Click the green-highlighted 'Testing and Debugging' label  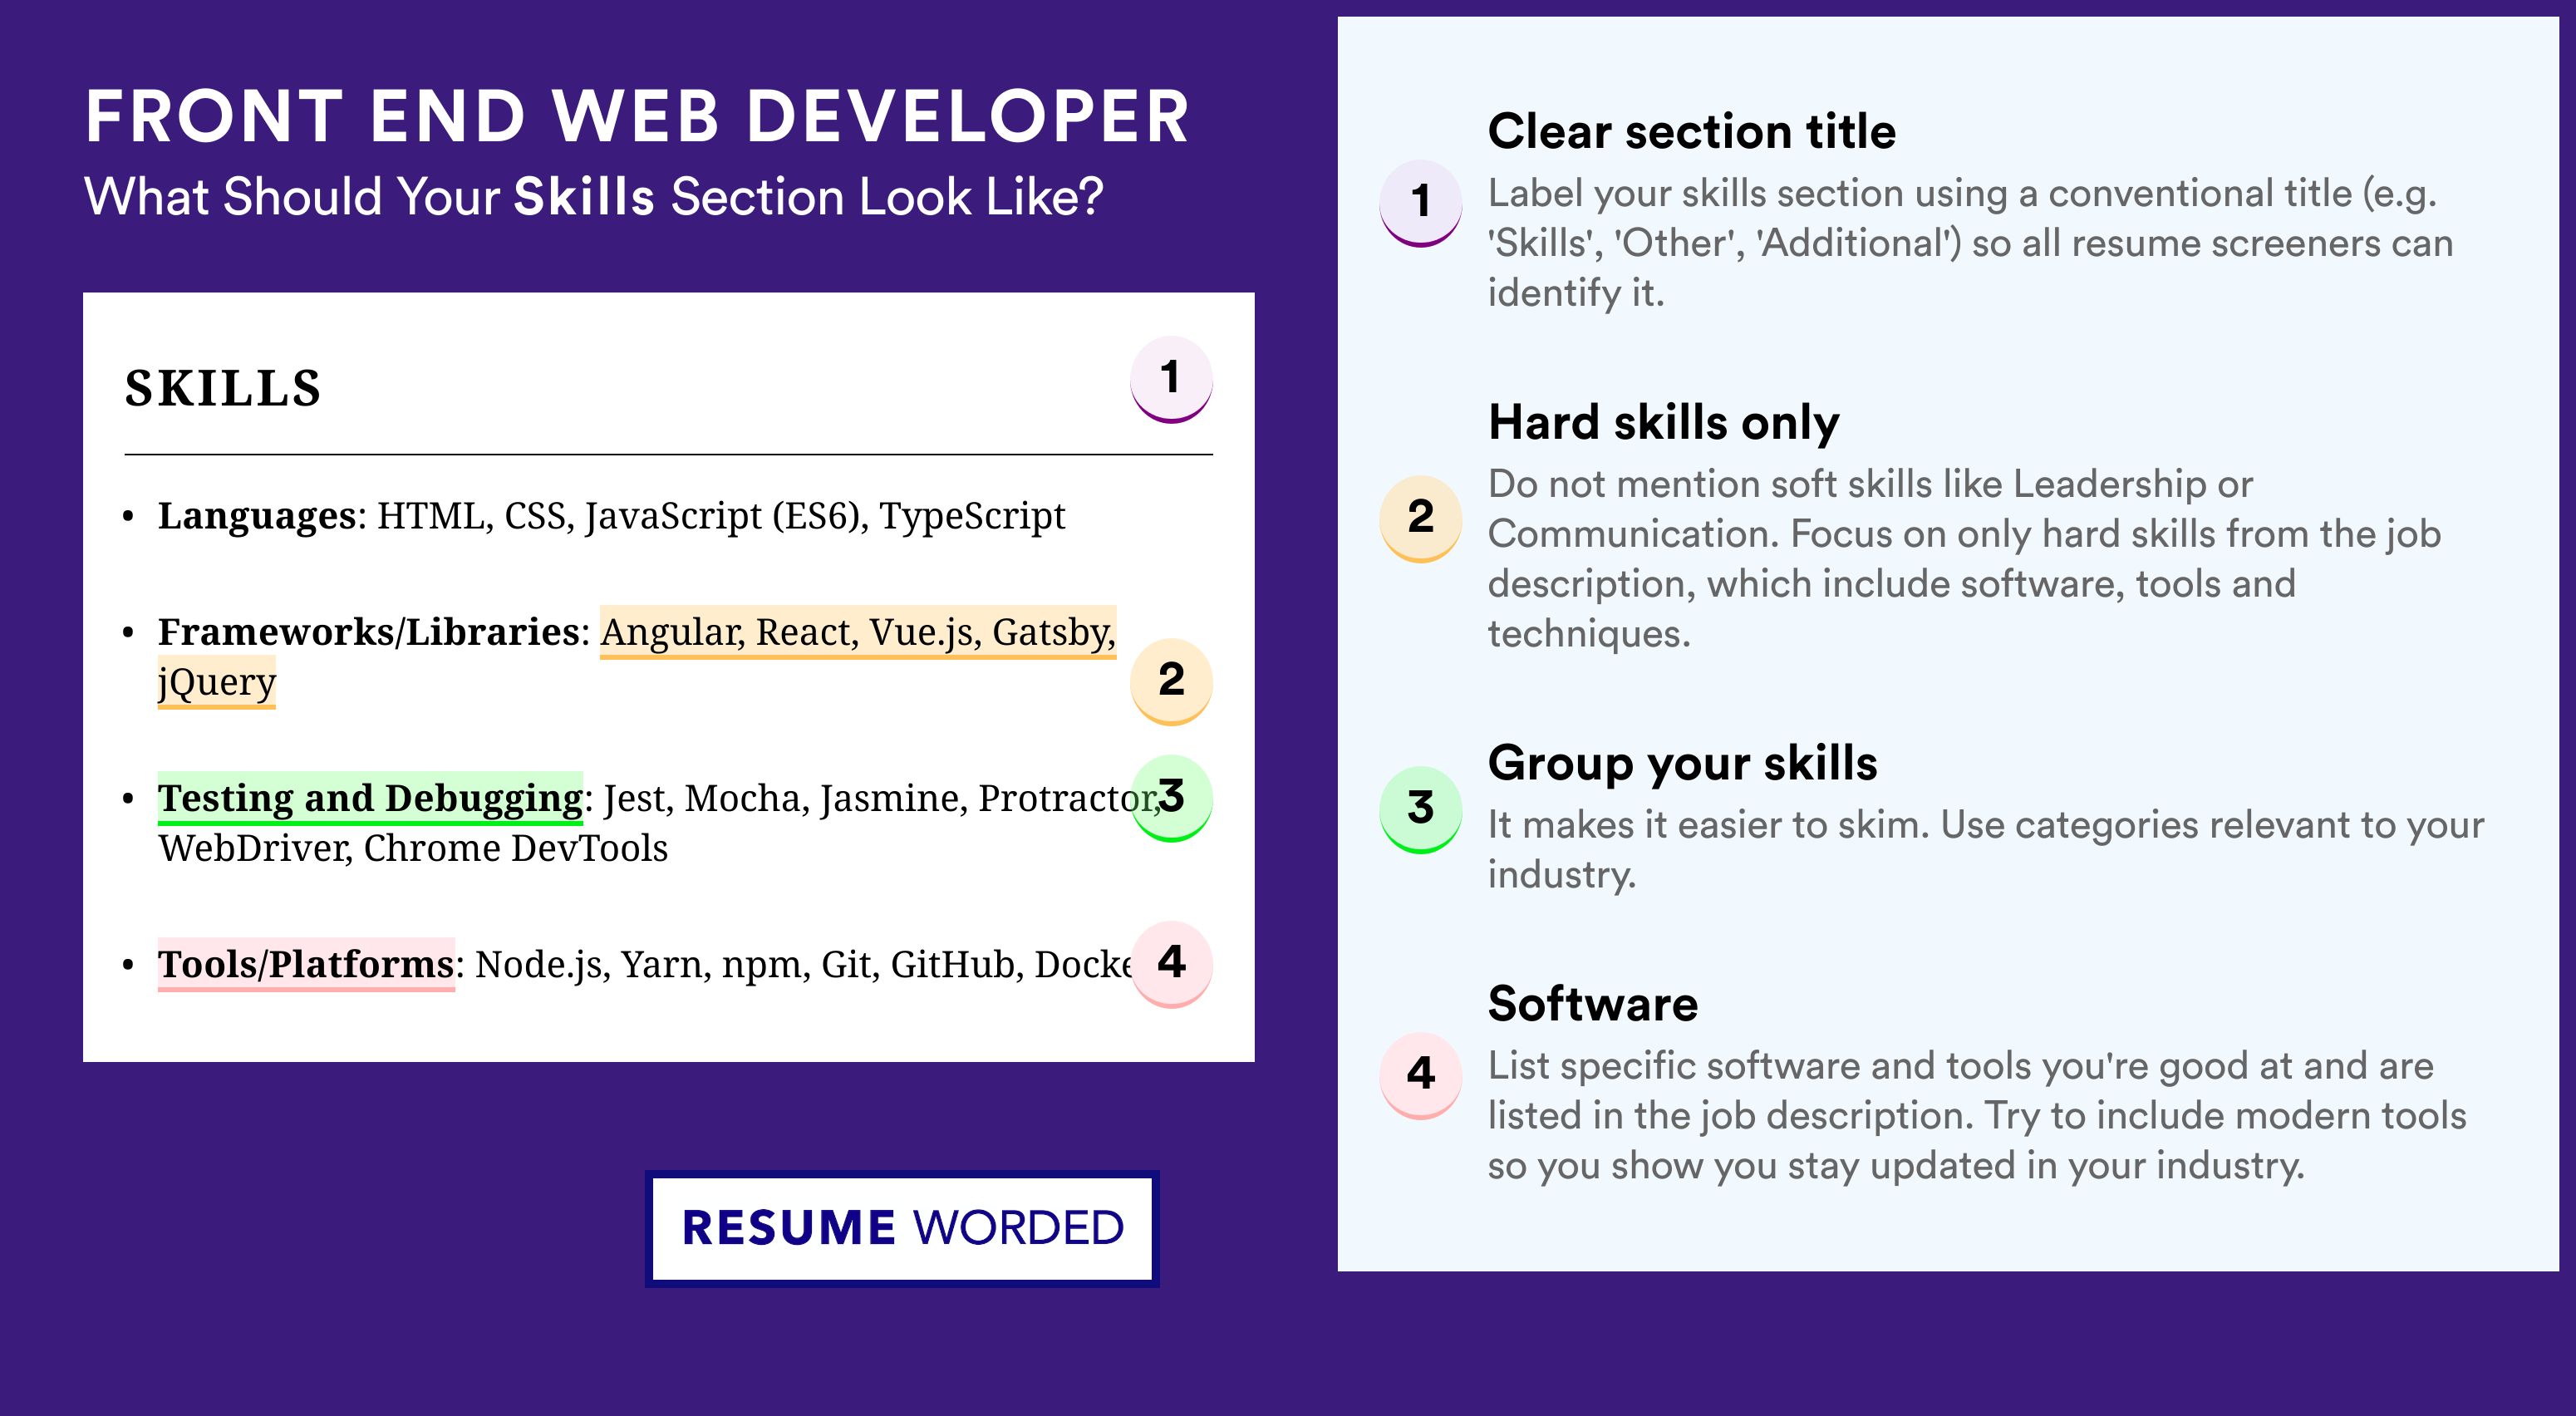click(x=370, y=798)
